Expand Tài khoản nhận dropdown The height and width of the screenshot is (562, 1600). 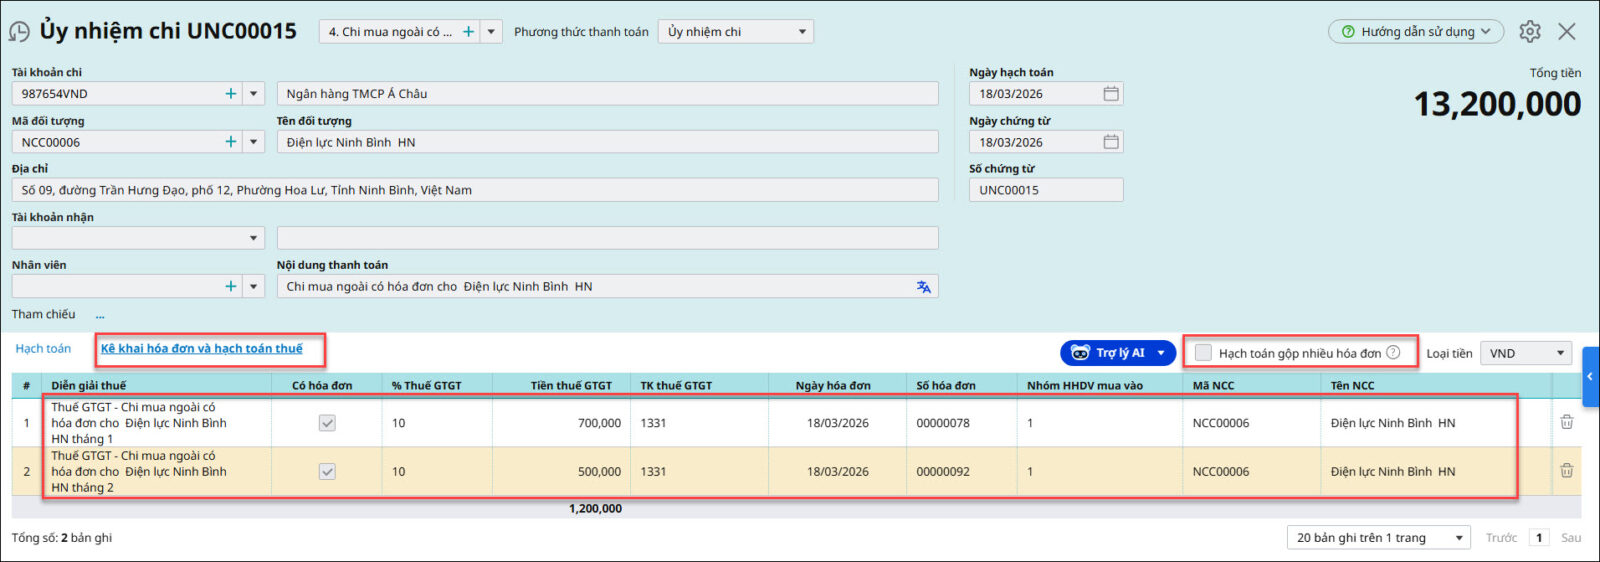pos(254,238)
